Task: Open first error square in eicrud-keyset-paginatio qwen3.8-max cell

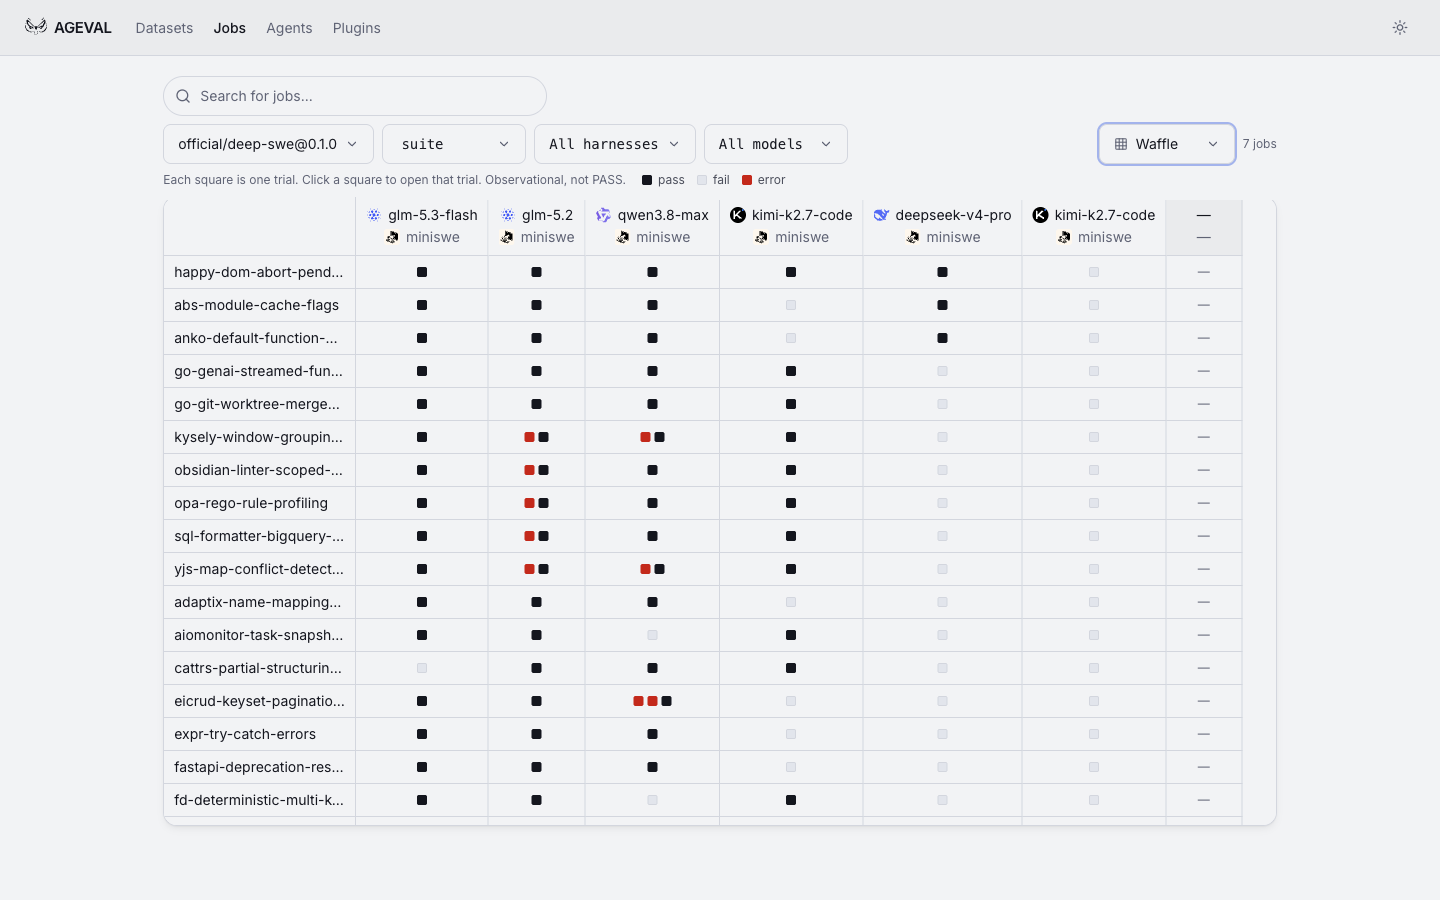Action: [x=639, y=701]
